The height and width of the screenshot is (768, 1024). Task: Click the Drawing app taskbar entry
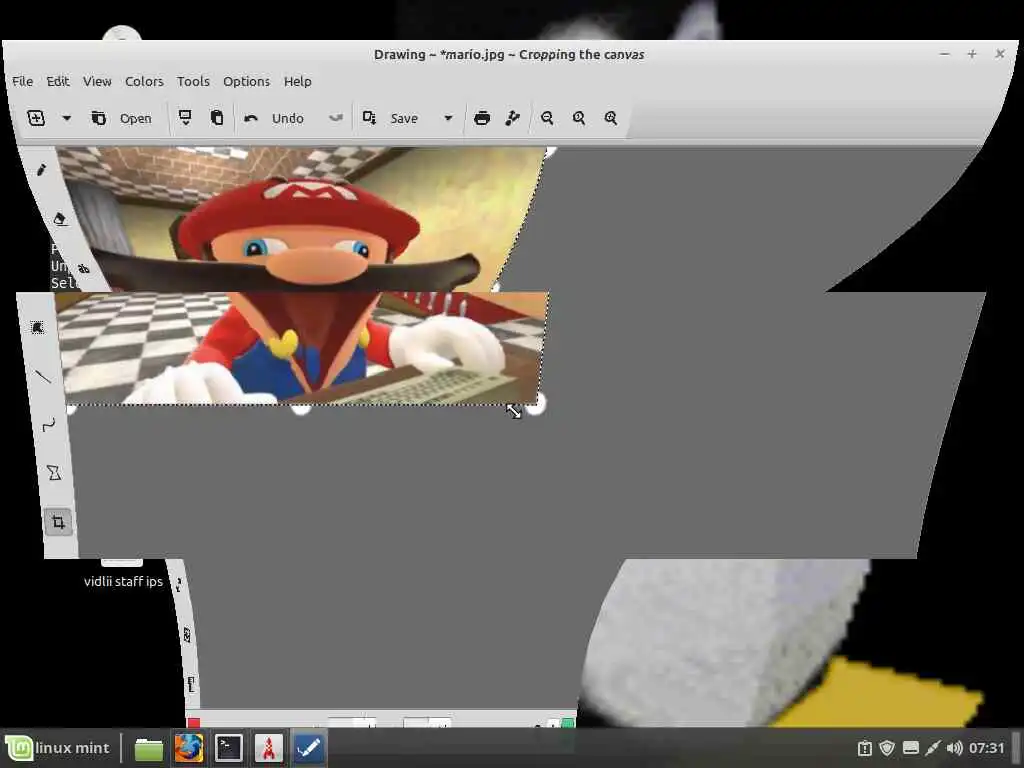click(x=308, y=748)
